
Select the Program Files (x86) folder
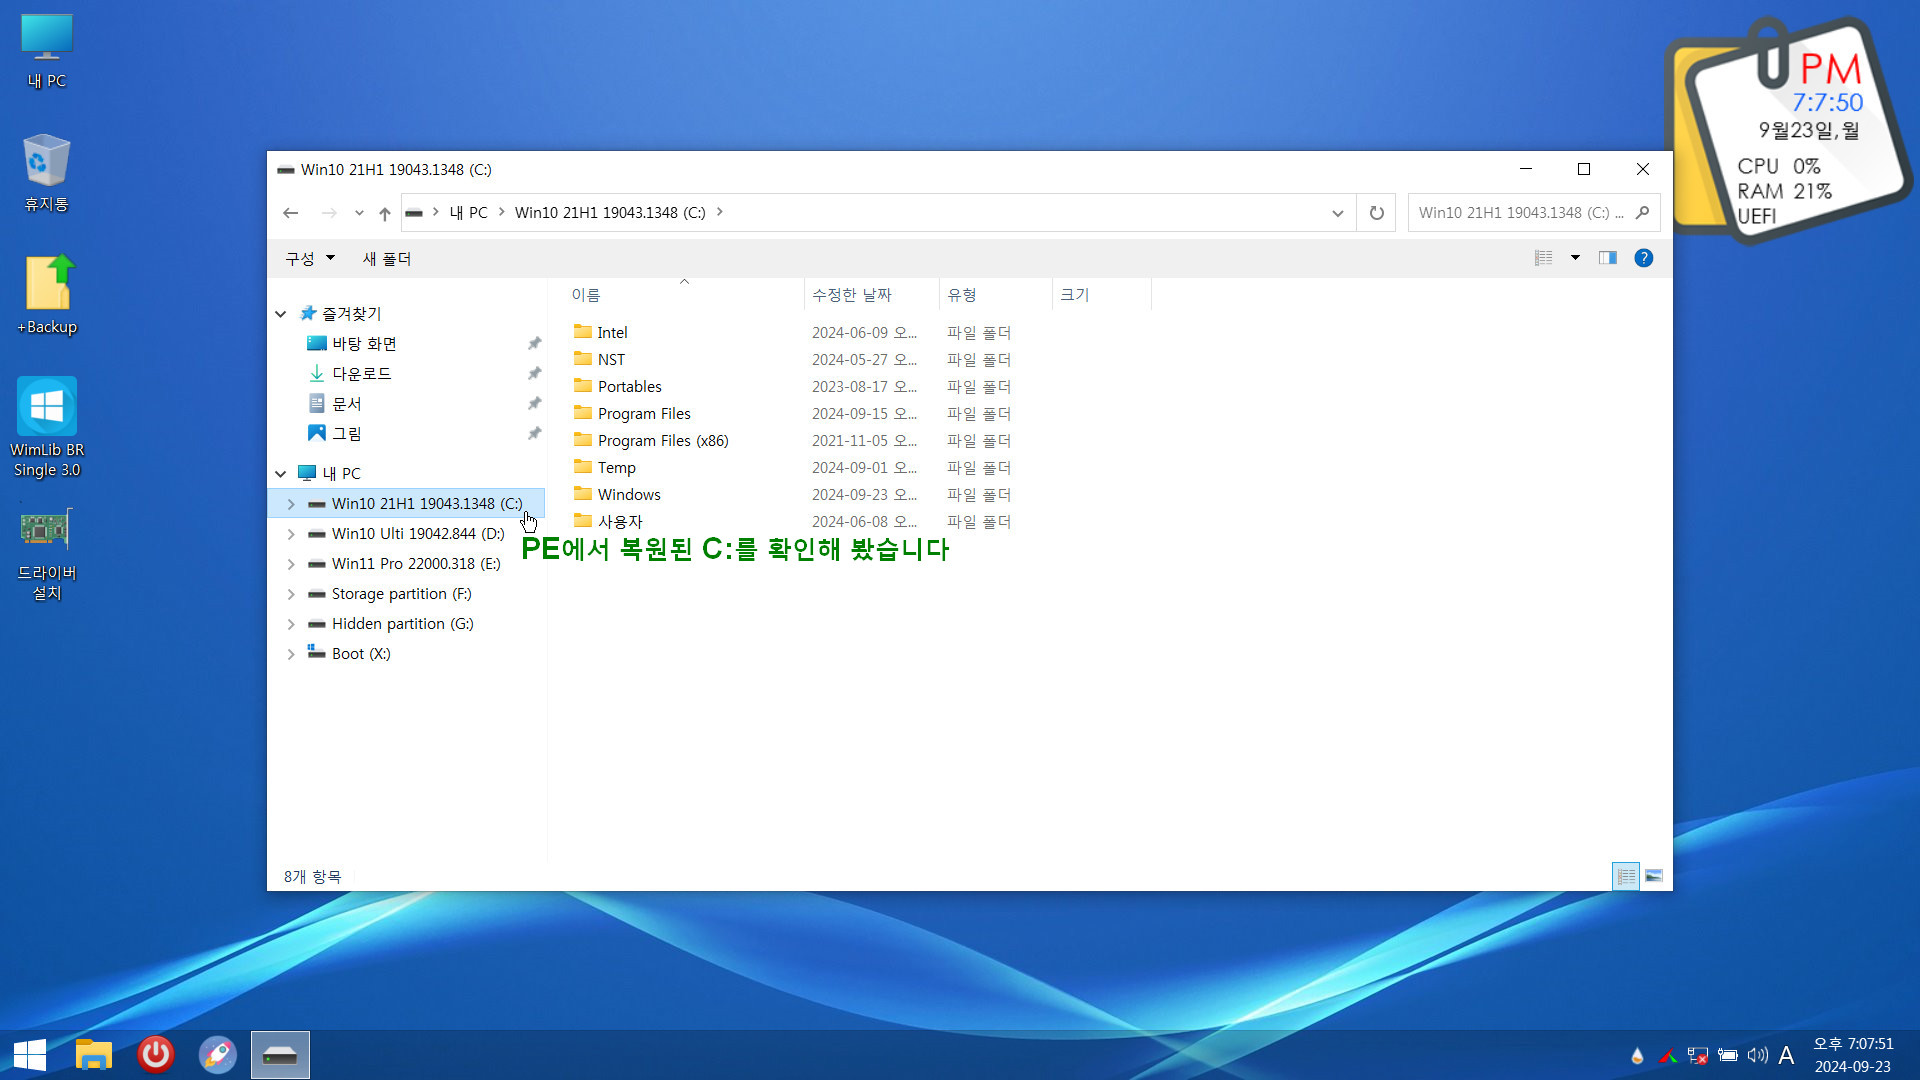(x=663, y=441)
